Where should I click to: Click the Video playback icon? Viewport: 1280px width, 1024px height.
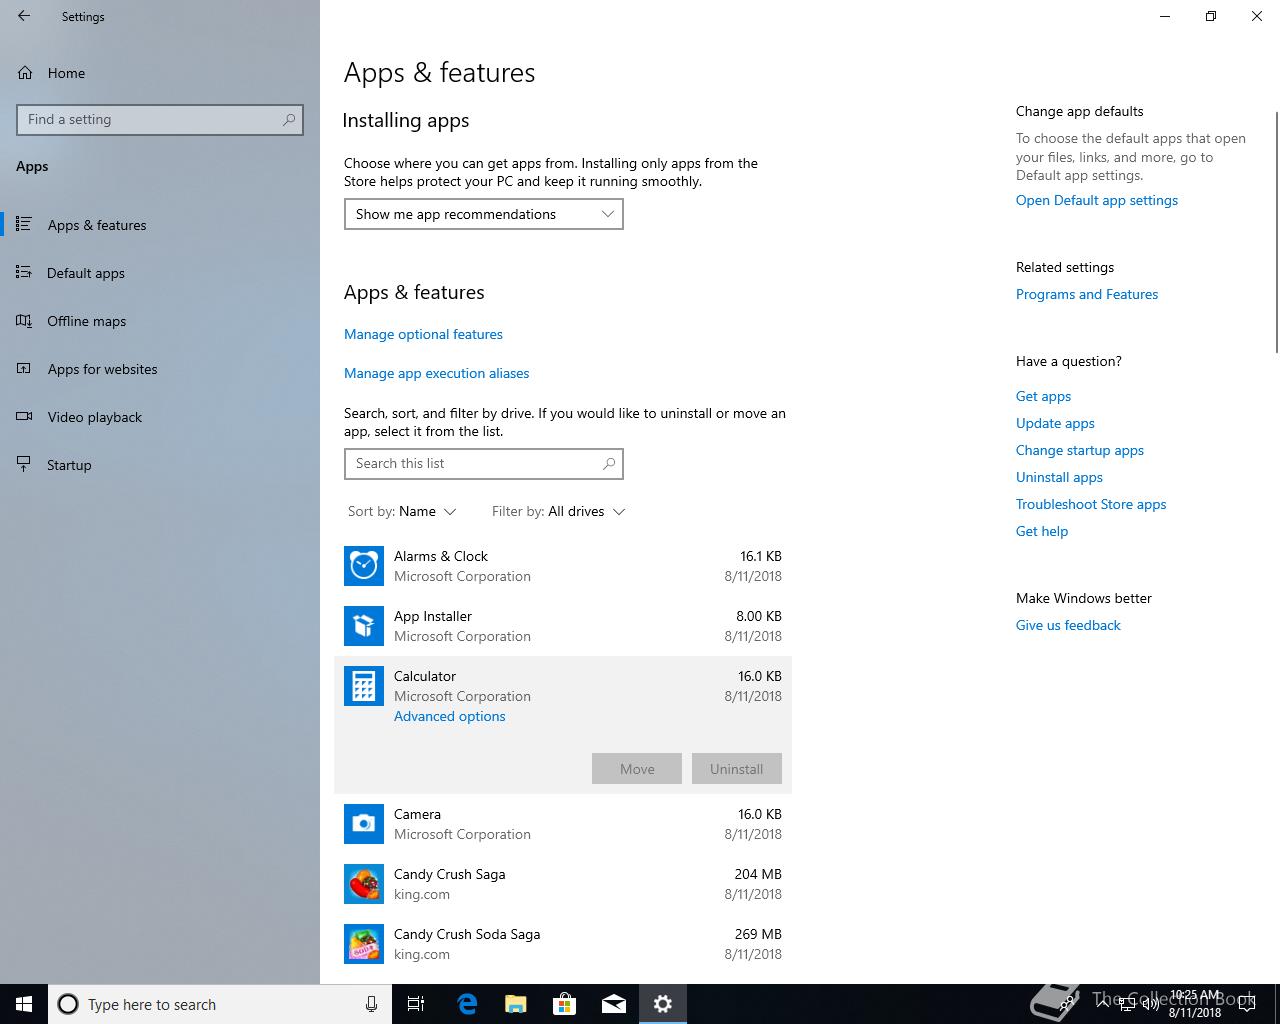coord(24,416)
